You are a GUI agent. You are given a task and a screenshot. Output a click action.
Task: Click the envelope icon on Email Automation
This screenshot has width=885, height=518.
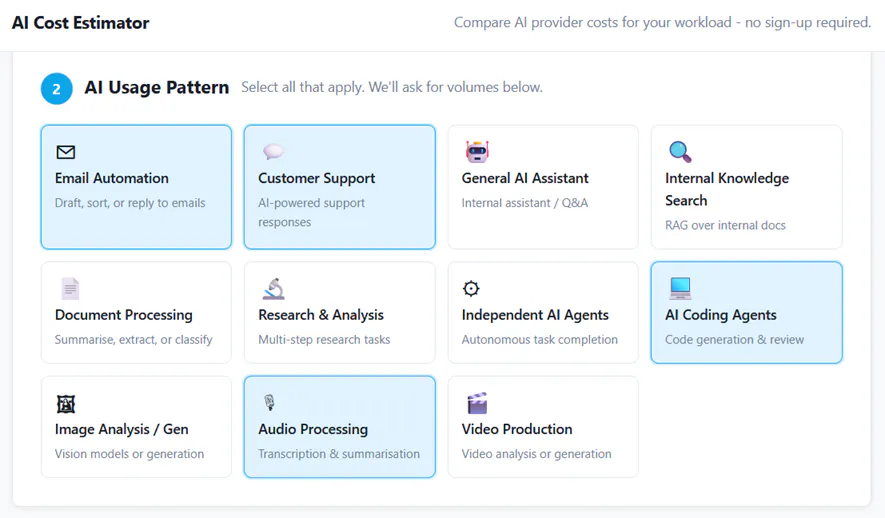click(x=65, y=152)
